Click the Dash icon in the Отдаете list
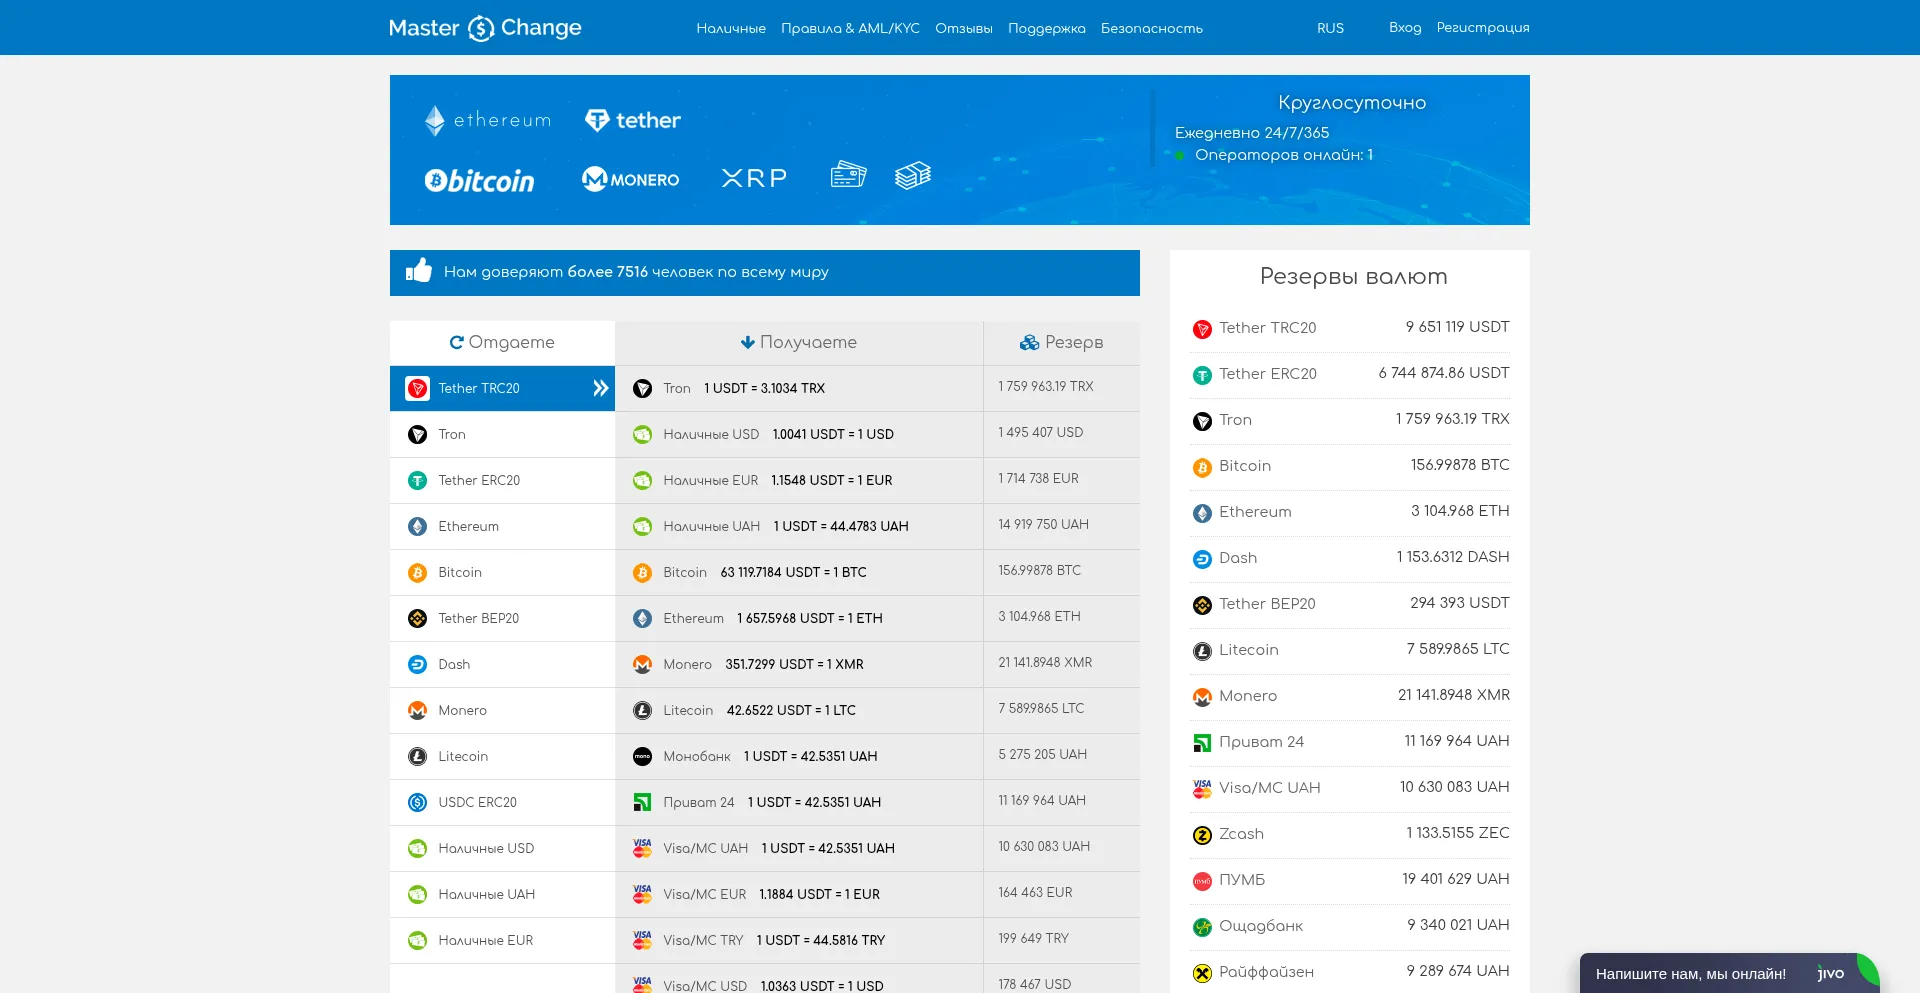The width and height of the screenshot is (1920, 993). (x=417, y=665)
